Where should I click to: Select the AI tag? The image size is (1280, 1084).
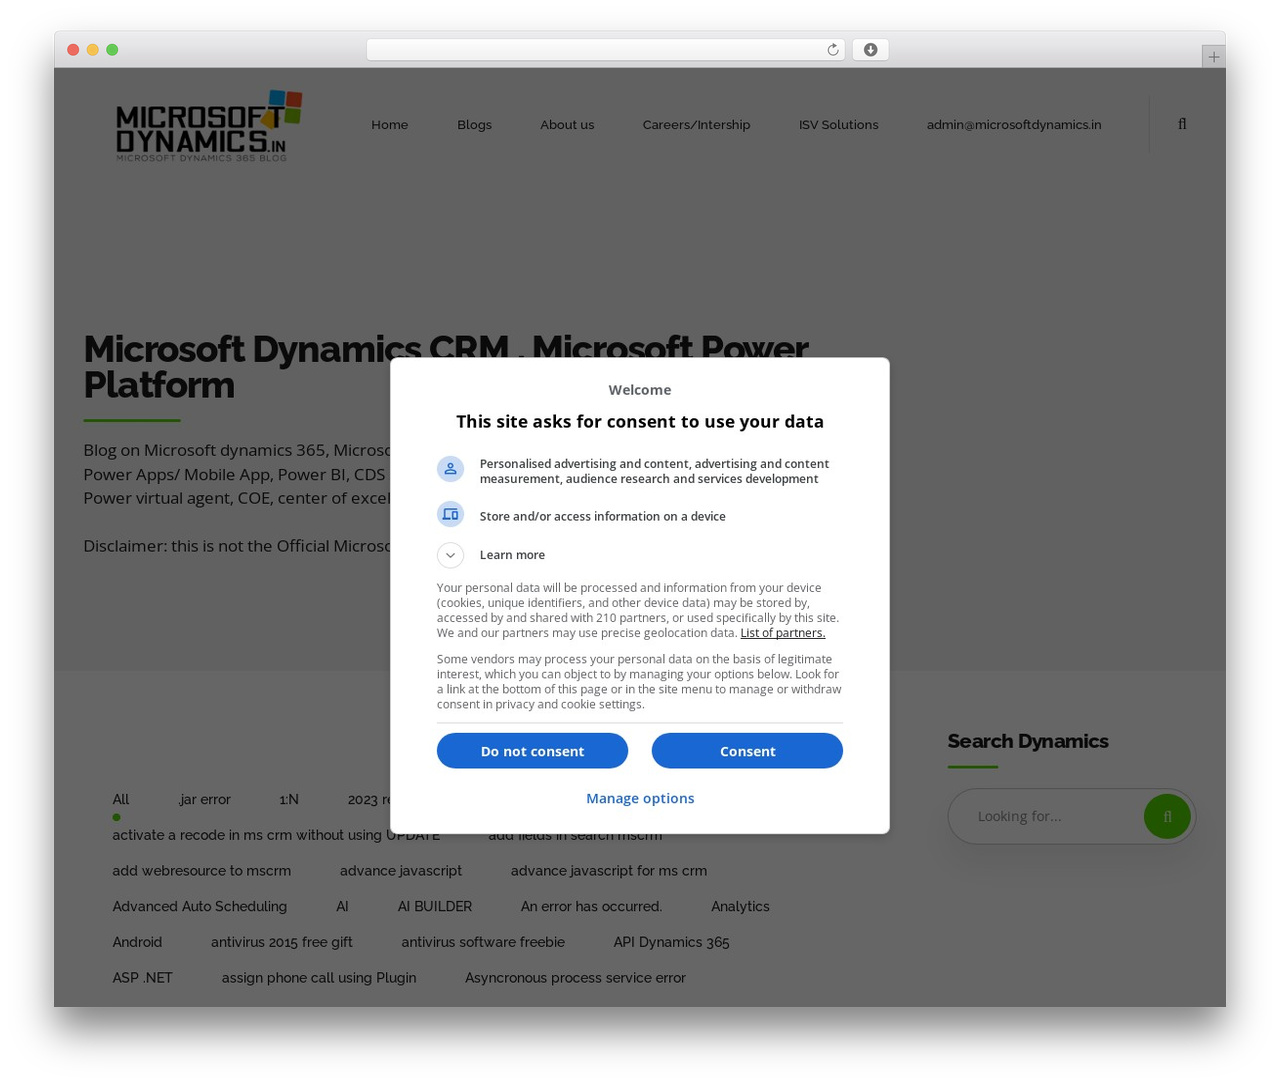pyautogui.click(x=342, y=907)
